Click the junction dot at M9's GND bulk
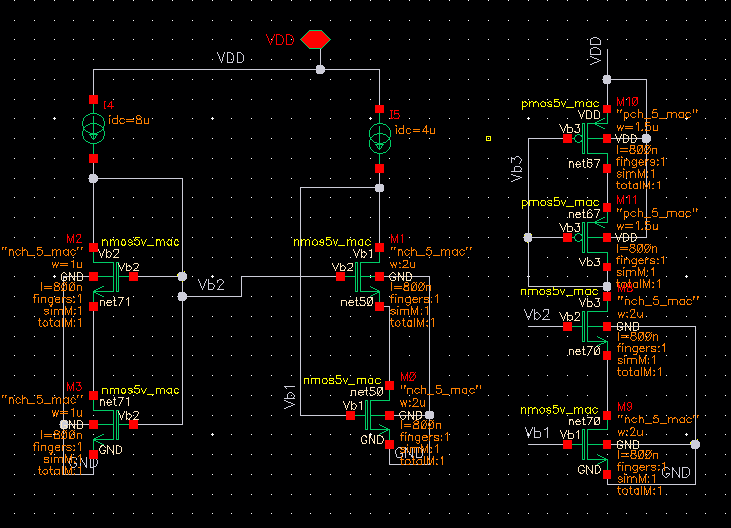Screen dimensions: 731x528 (695, 445)
